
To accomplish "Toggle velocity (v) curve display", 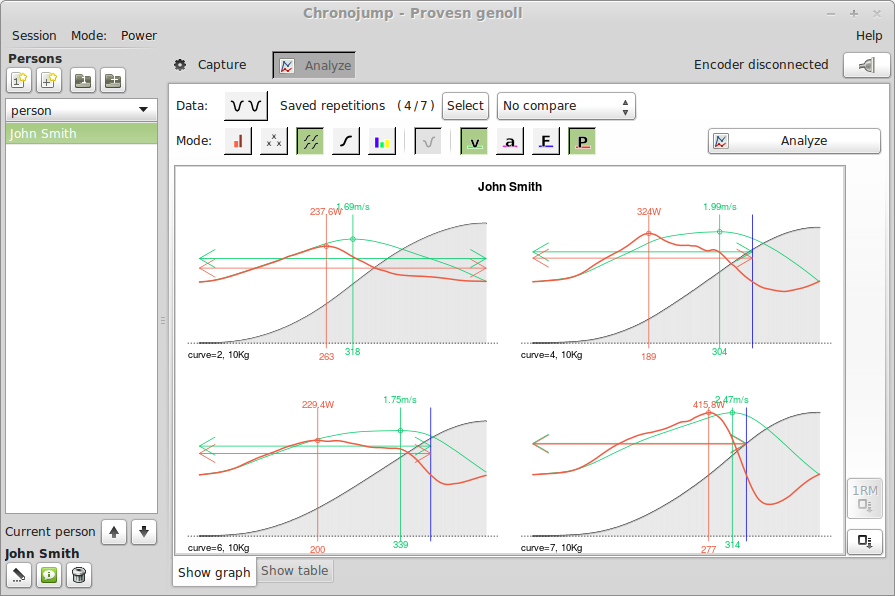I will click(x=474, y=141).
